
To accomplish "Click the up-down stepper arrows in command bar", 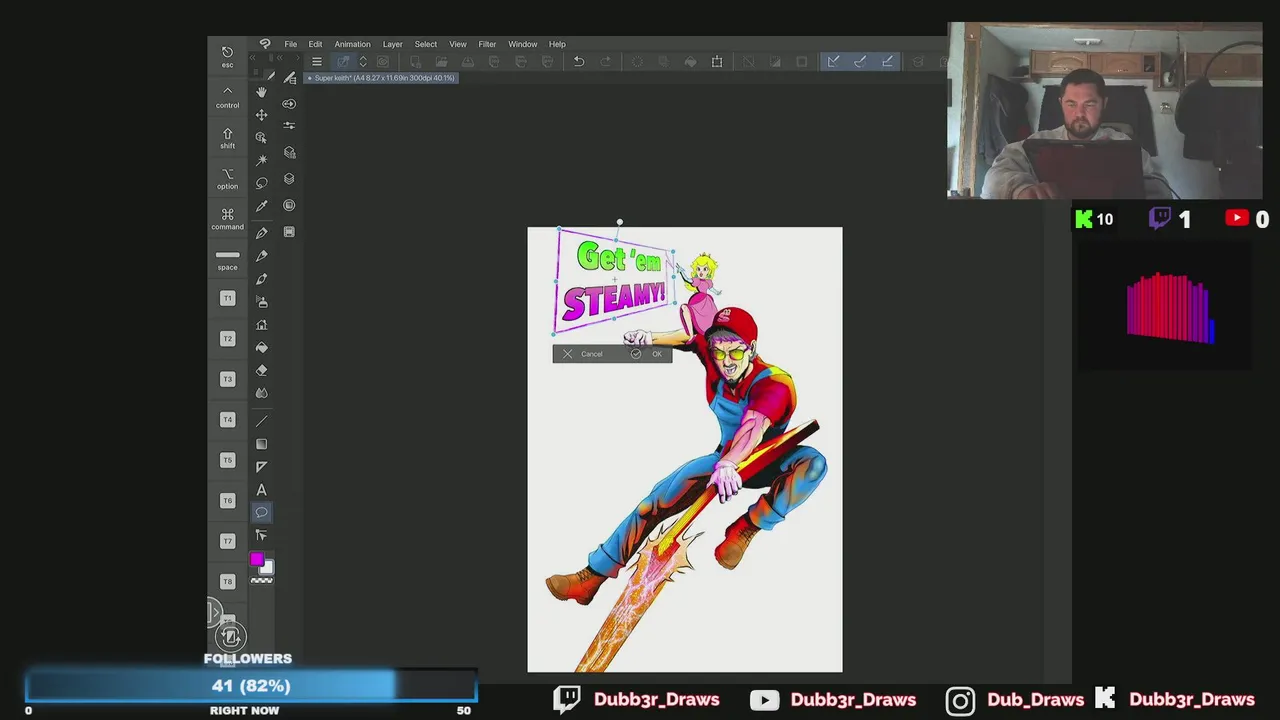I will [x=363, y=62].
